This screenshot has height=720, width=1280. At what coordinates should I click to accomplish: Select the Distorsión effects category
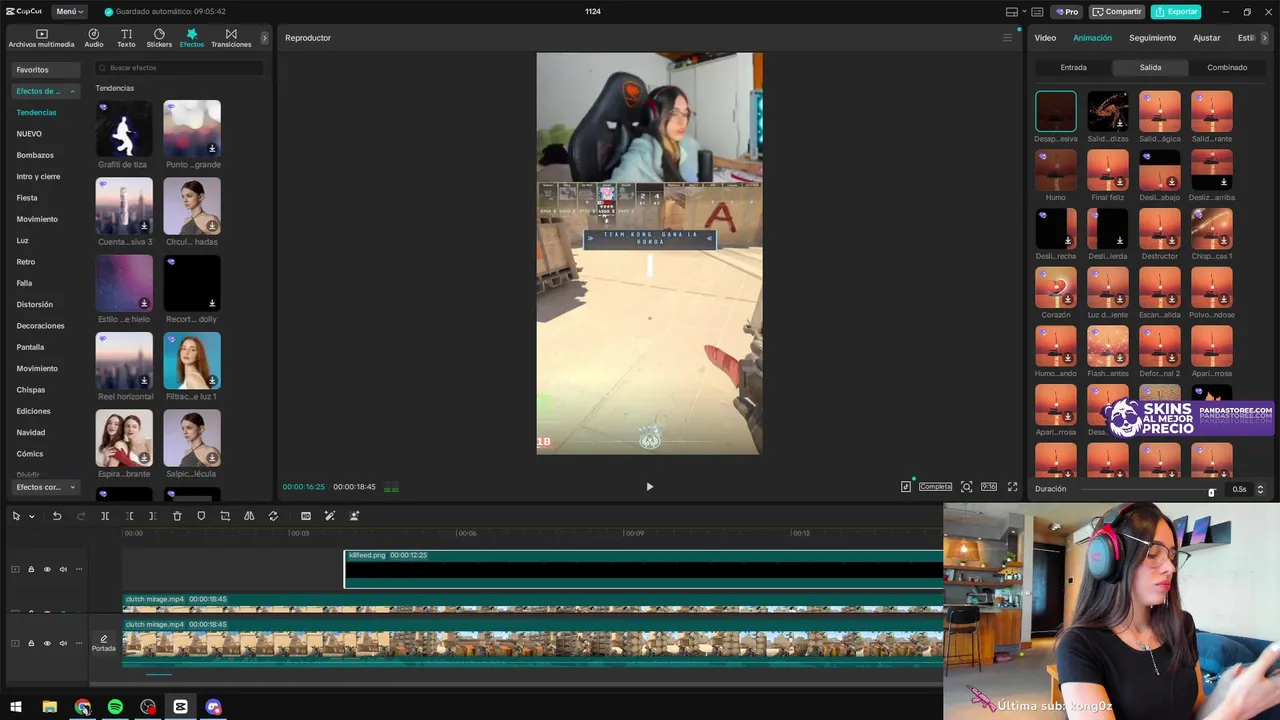coord(35,304)
